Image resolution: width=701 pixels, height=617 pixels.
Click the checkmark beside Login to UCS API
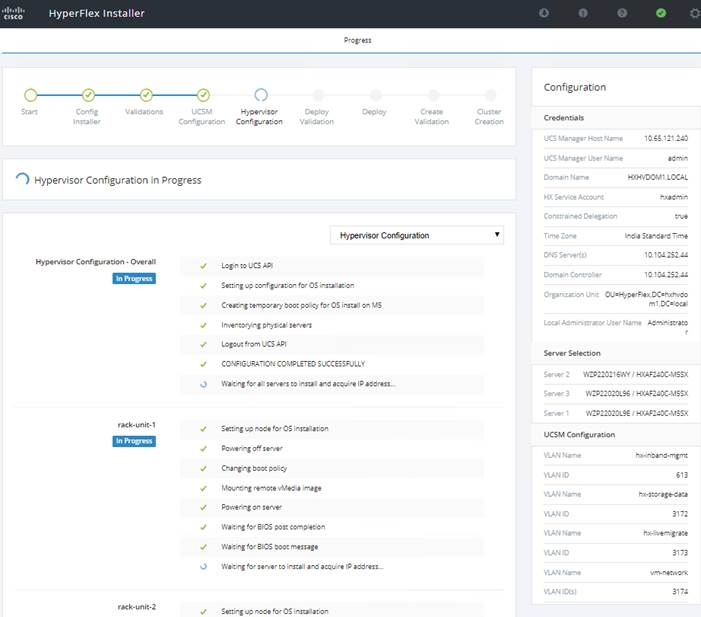pos(203,268)
